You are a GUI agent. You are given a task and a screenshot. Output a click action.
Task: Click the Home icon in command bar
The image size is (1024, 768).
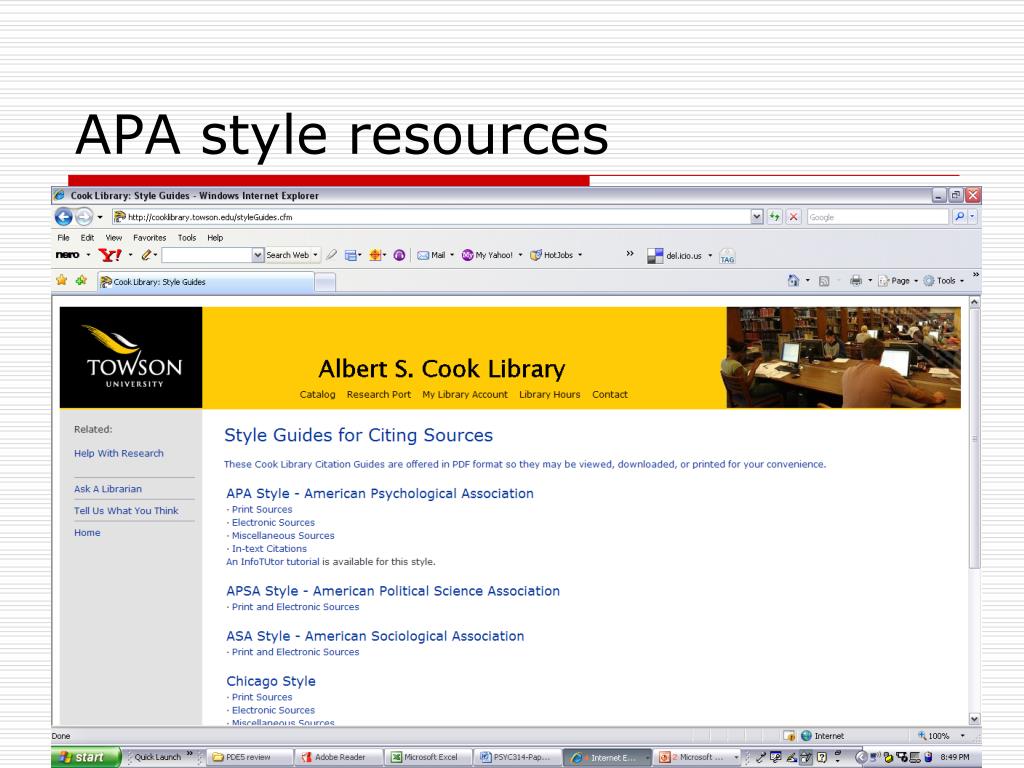point(793,281)
